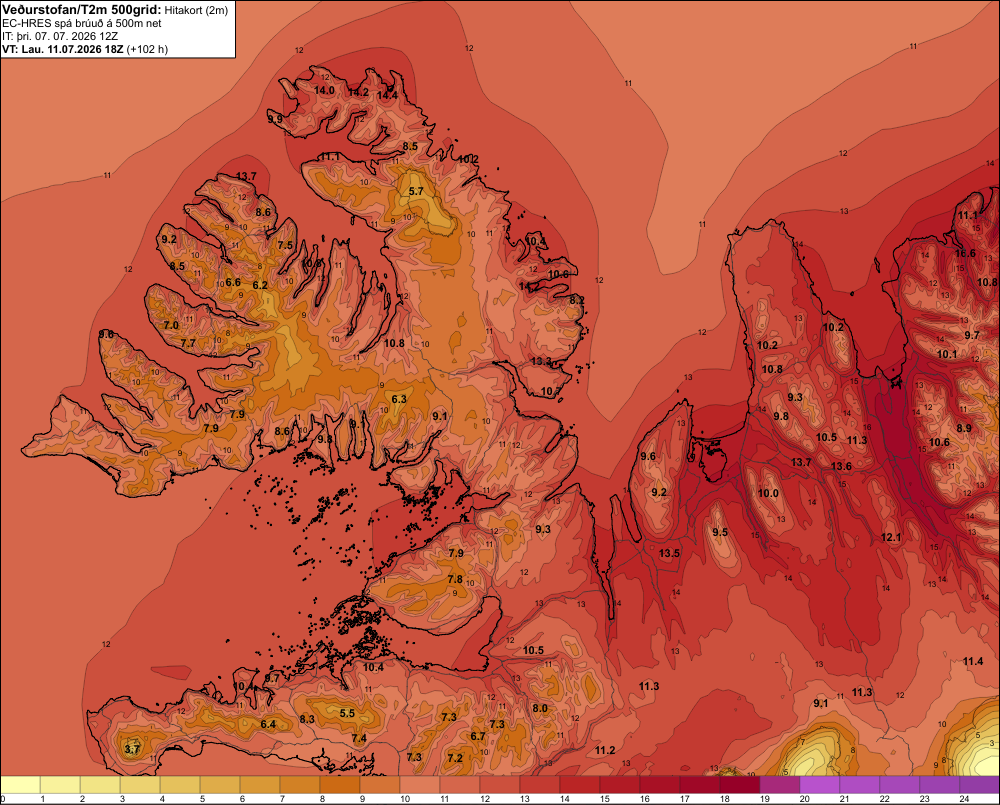Click the 5.5 temperature value
The height and width of the screenshot is (805, 1000).
[x=347, y=713]
